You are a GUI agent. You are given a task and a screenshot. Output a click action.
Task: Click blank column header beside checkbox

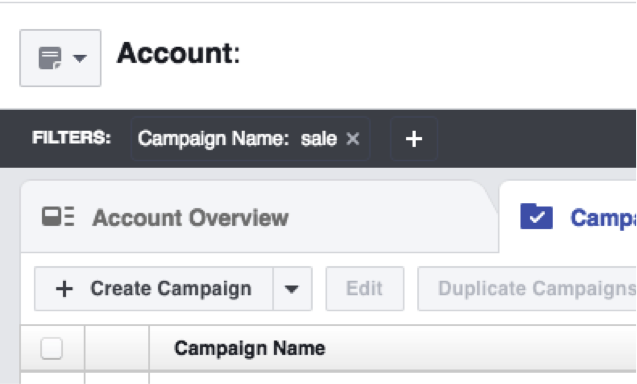[x=117, y=348]
